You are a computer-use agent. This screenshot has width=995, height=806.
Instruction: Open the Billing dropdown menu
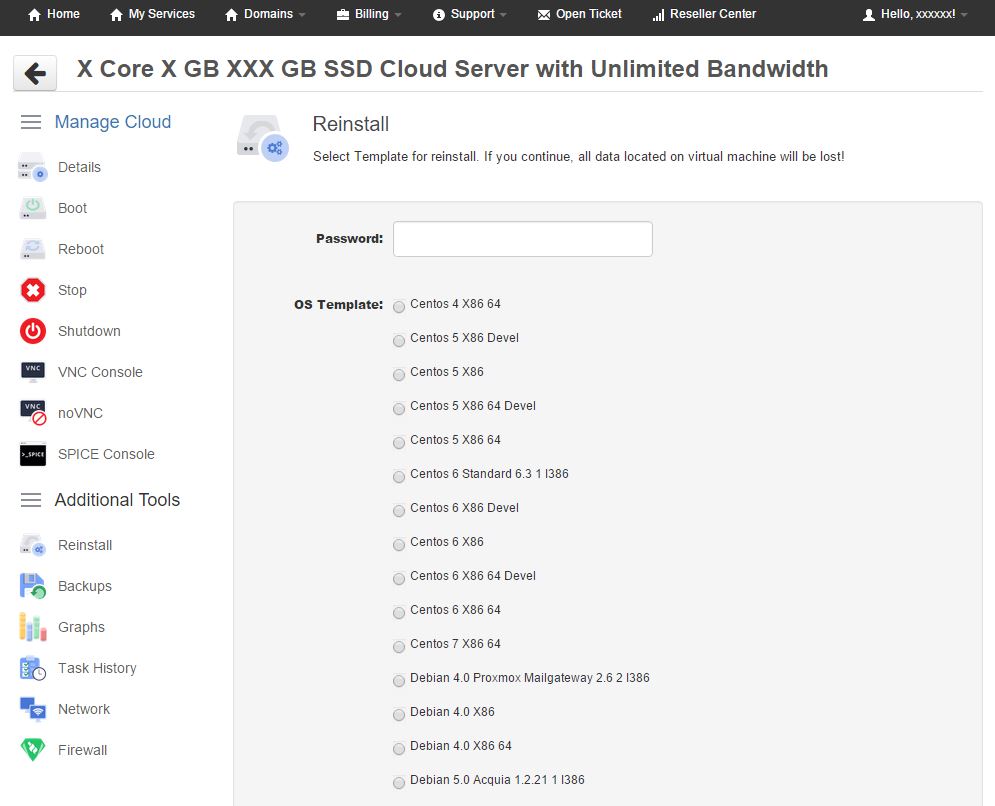pos(369,14)
